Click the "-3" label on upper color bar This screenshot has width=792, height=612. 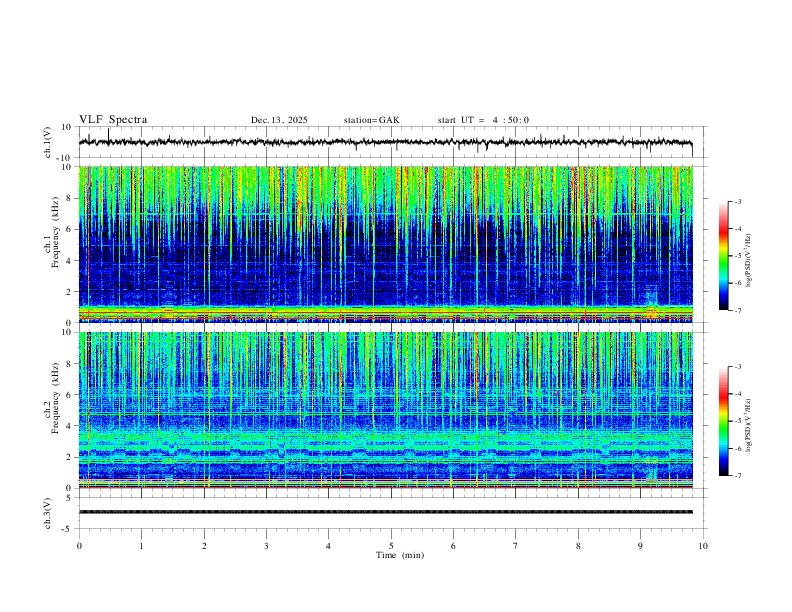pyautogui.click(x=738, y=201)
